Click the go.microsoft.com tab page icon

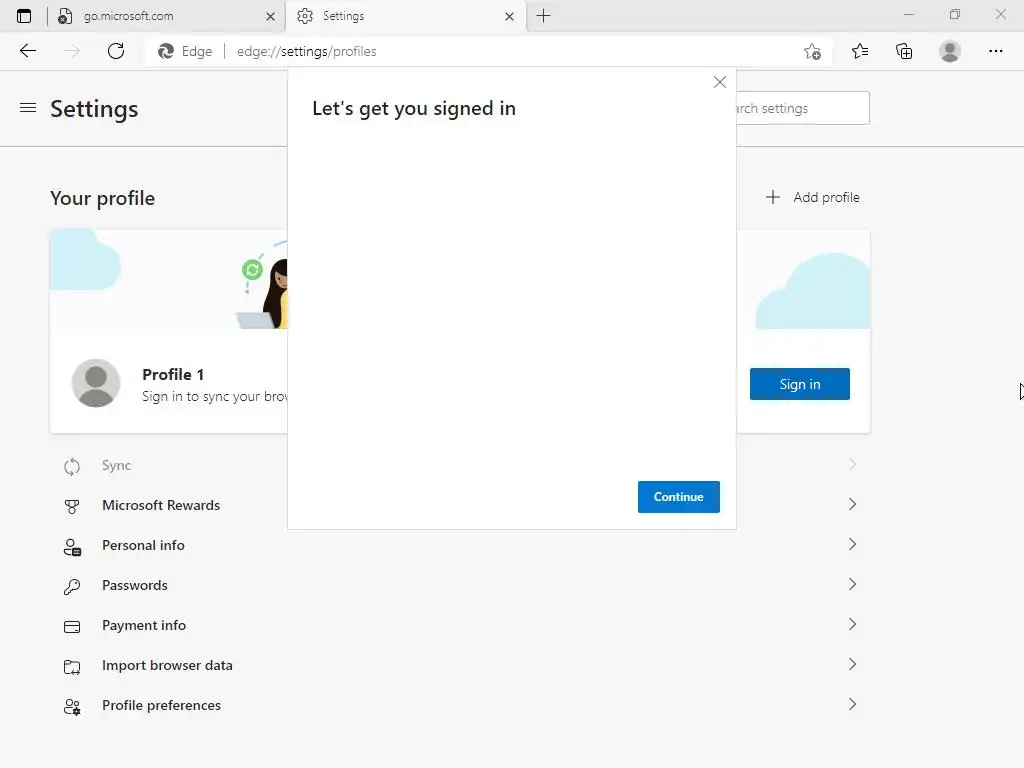click(65, 16)
